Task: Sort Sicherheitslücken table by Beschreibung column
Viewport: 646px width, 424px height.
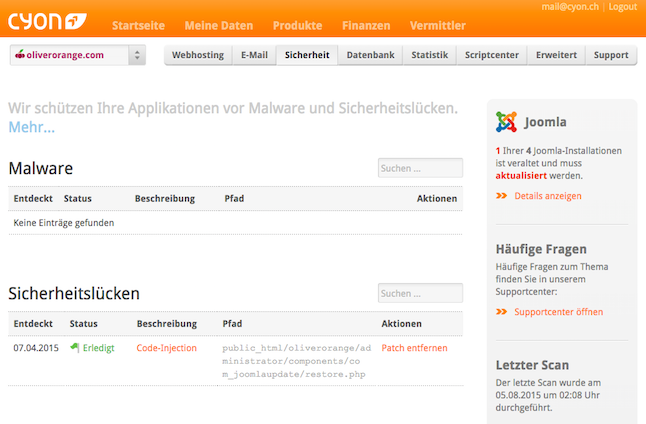Action: pyautogui.click(x=167, y=324)
